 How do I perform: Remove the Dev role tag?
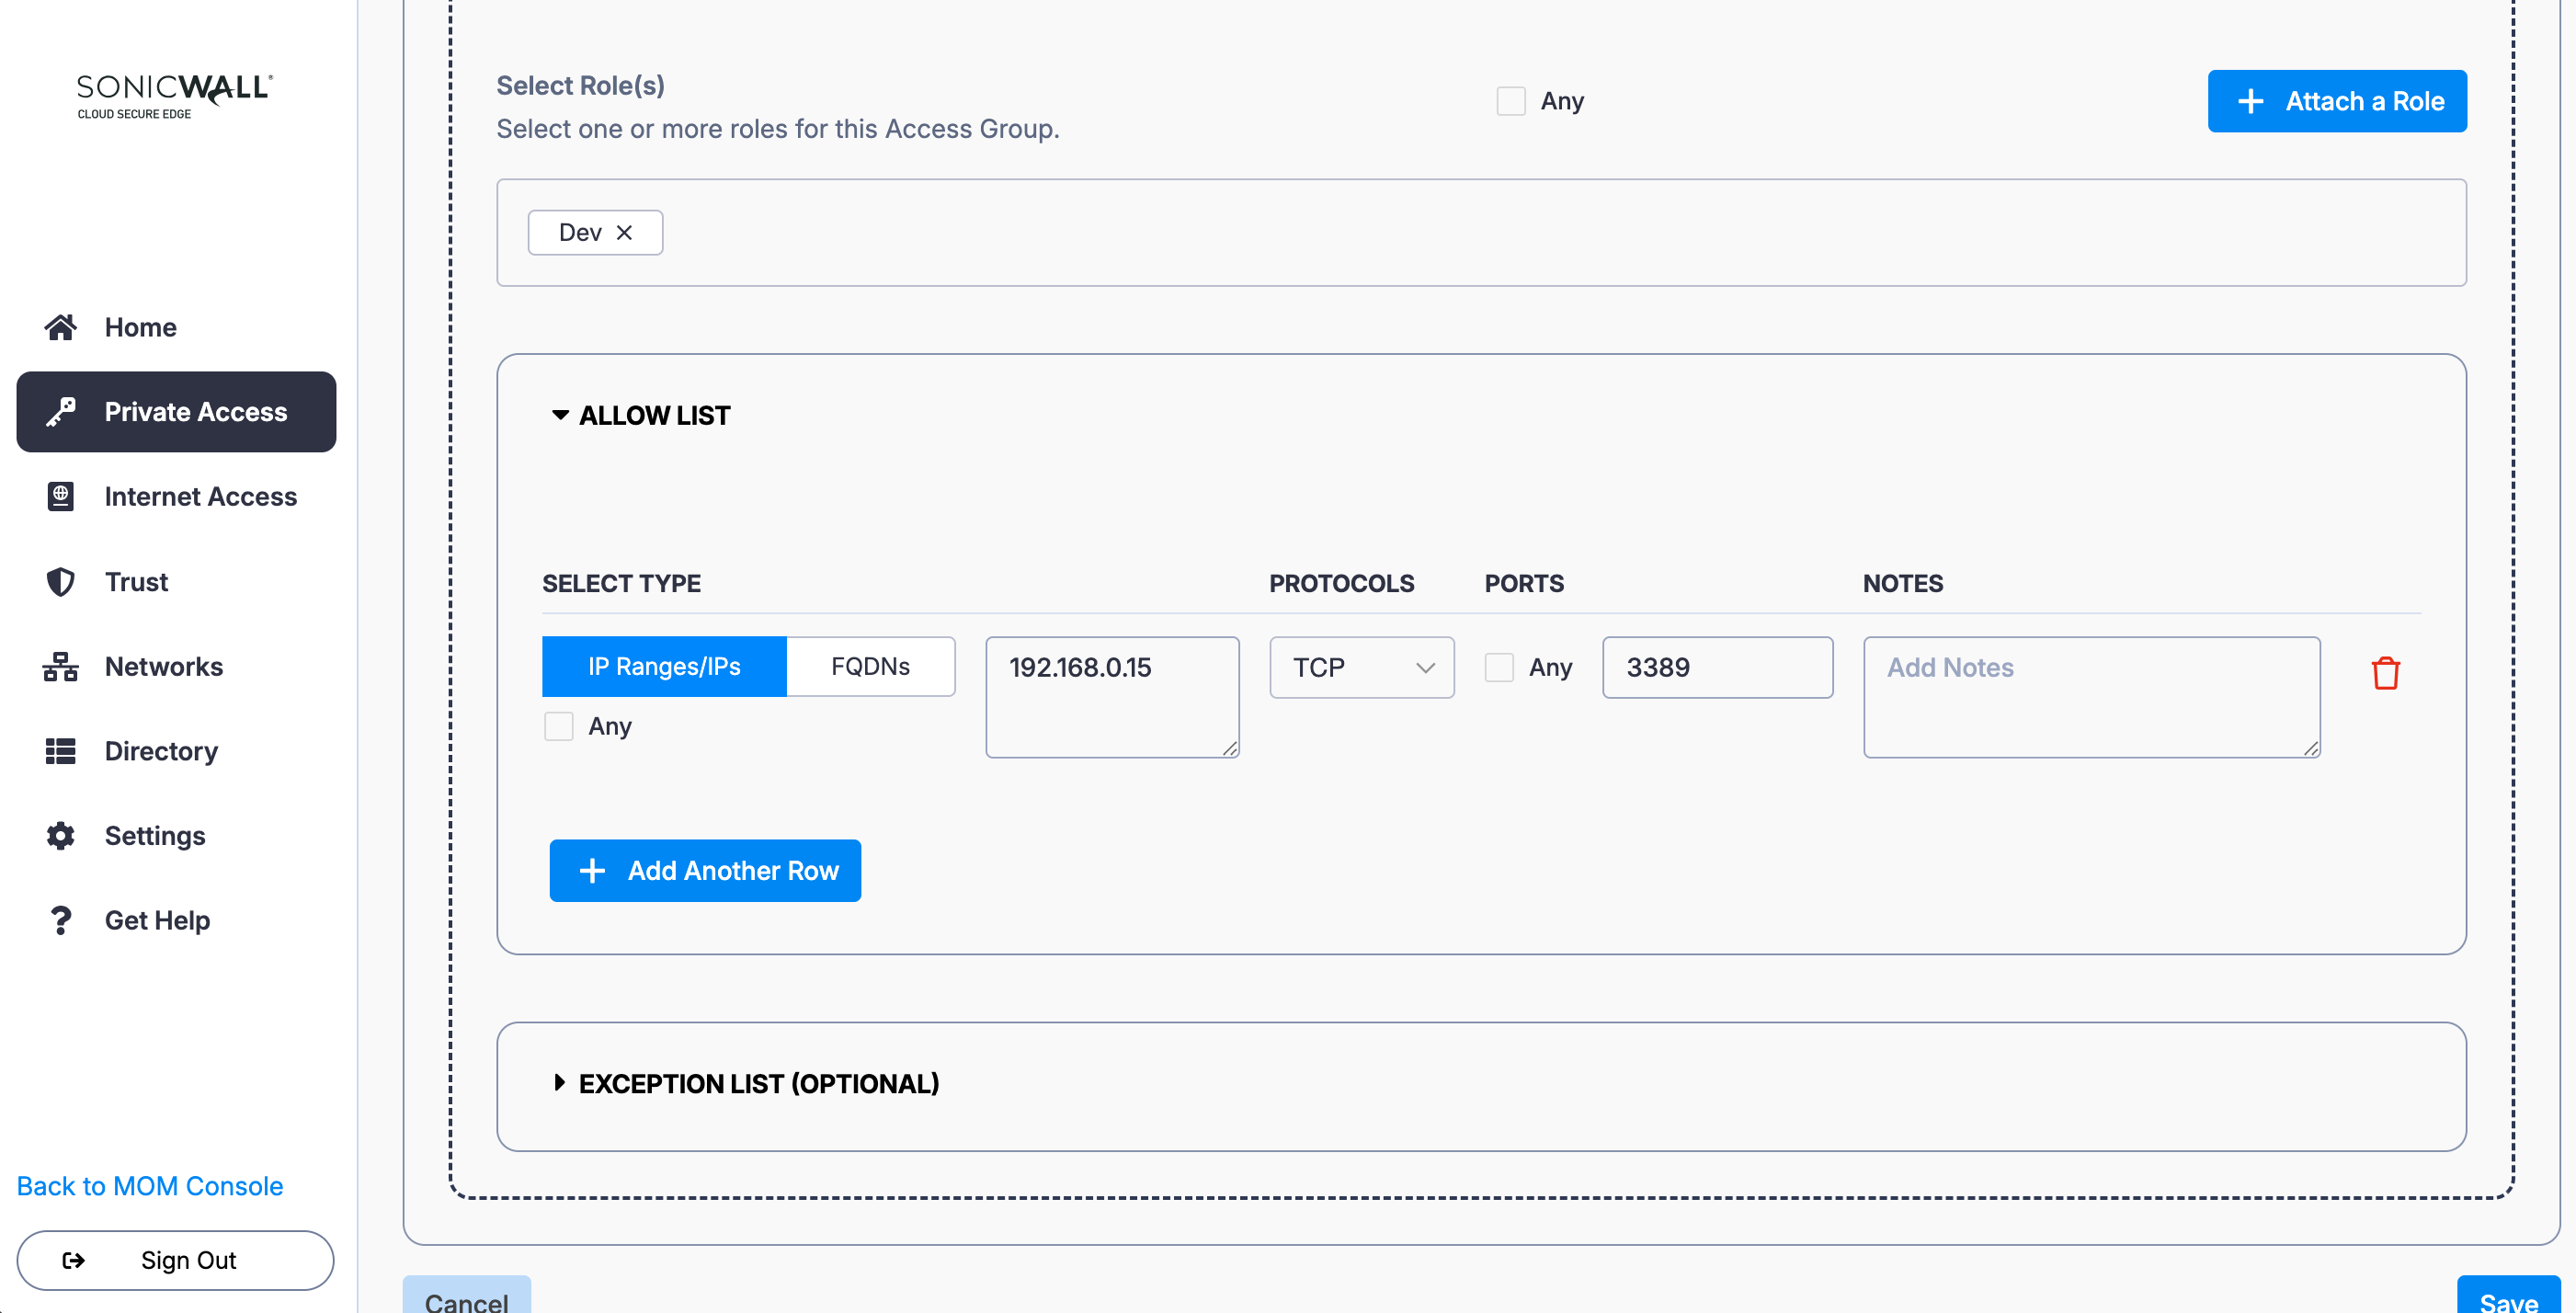pos(624,232)
